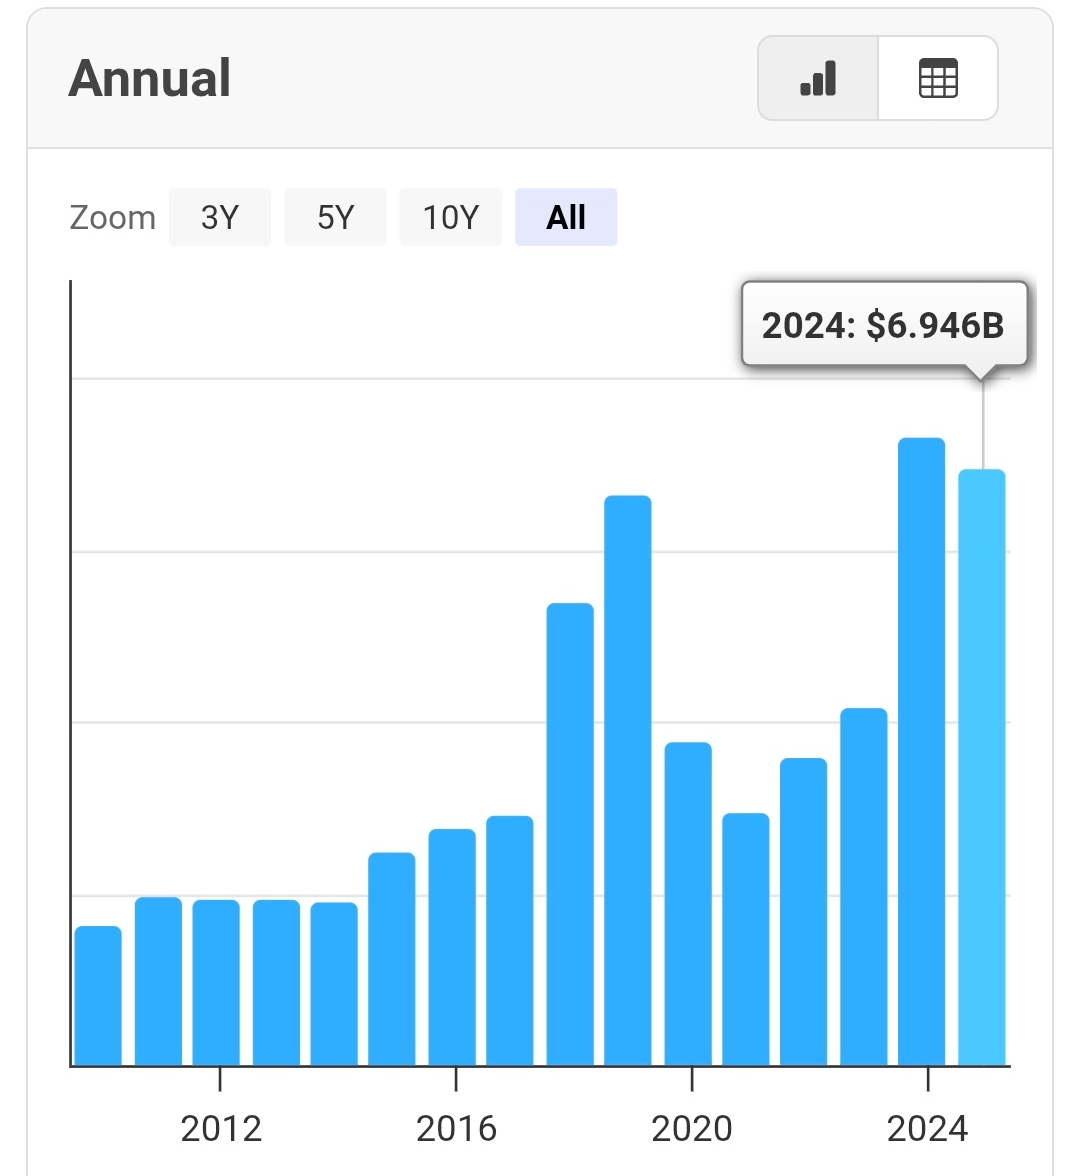Viewport: 1080px width, 1176px height.
Task: Click the 2024: $6.946B tooltip
Action: tap(884, 325)
